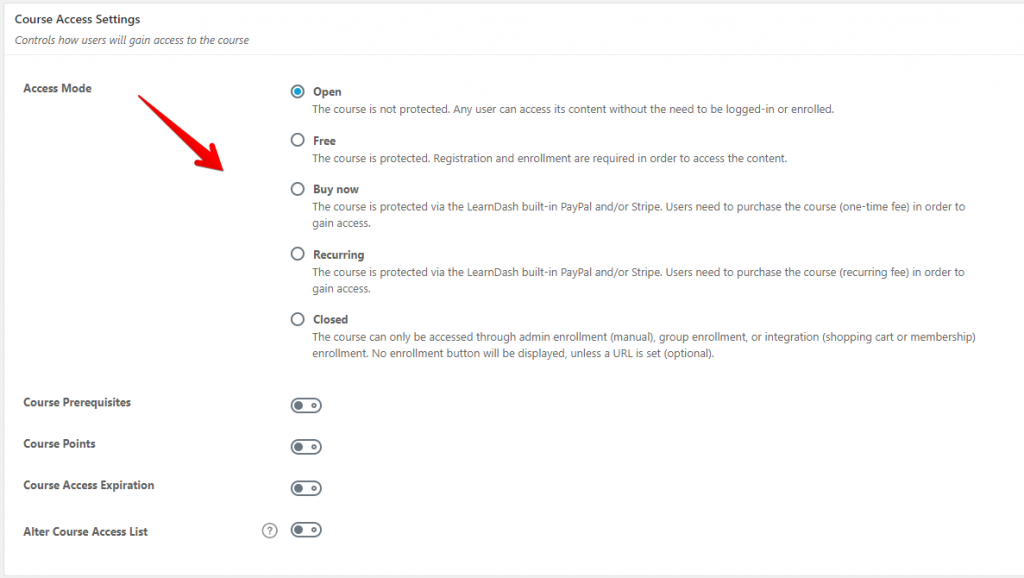
Task: Click the Course Points label
Action: pyautogui.click(x=59, y=443)
